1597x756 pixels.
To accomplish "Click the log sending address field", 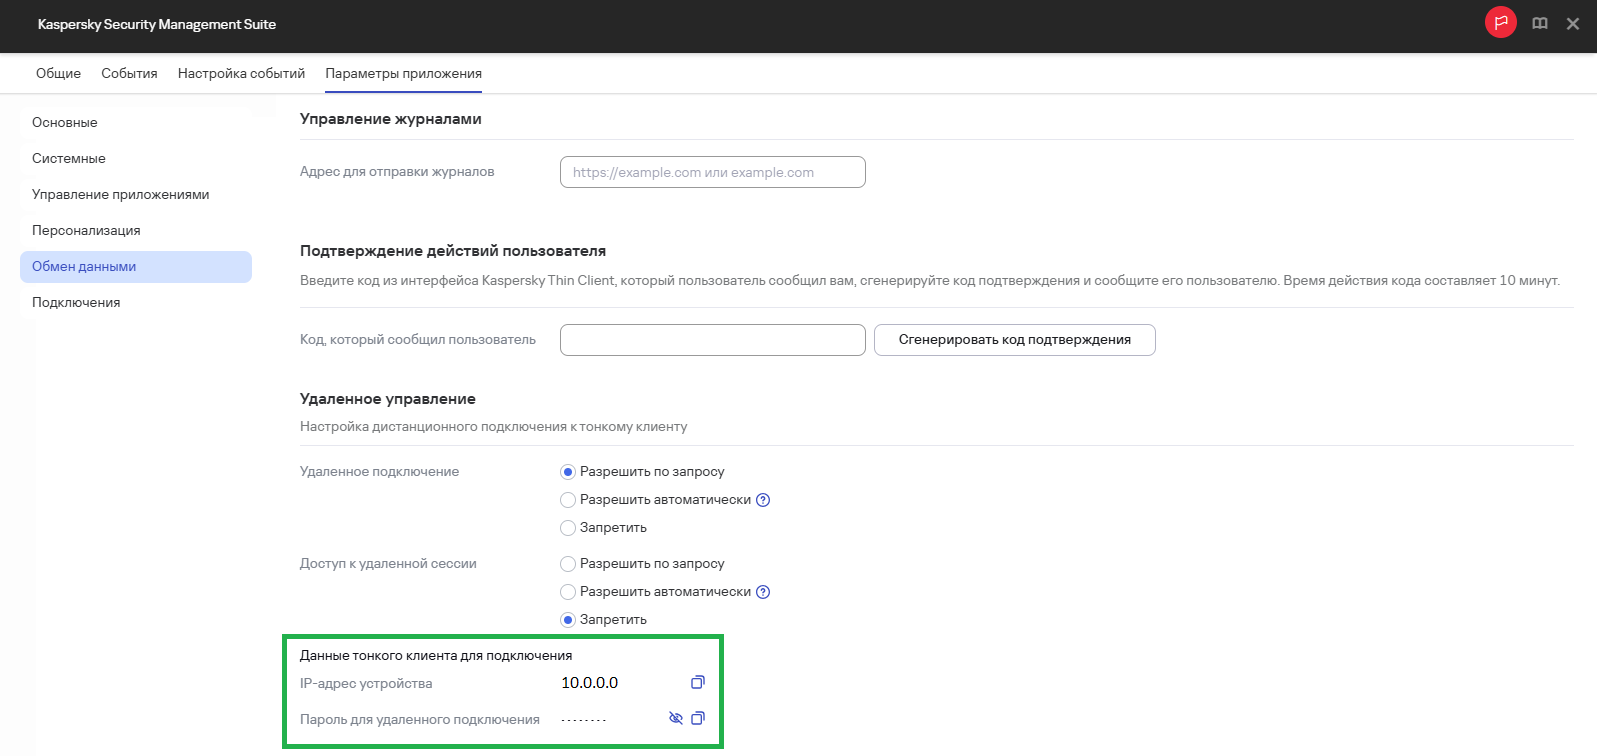I will (712, 172).
